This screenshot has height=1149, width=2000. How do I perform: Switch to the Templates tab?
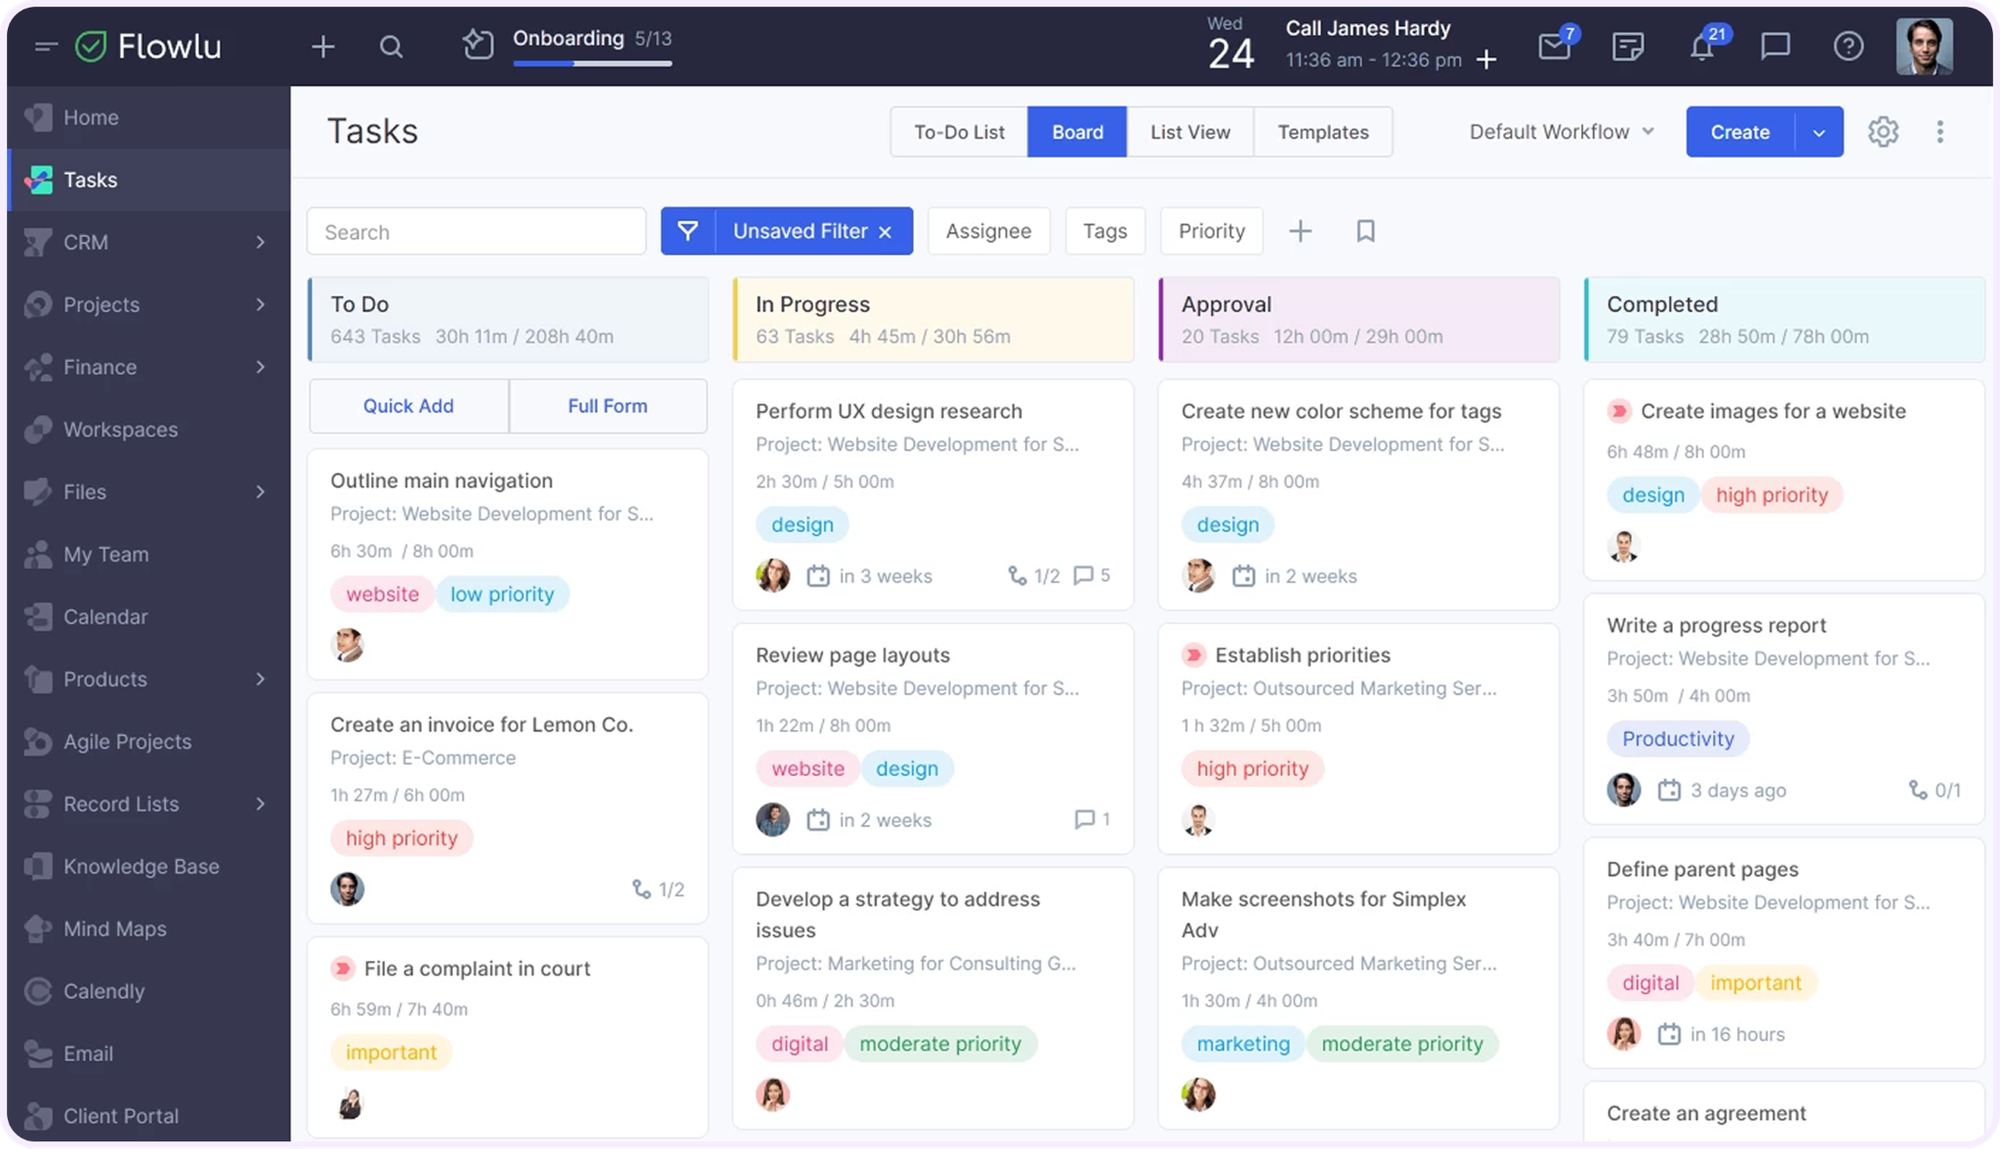1323,132
